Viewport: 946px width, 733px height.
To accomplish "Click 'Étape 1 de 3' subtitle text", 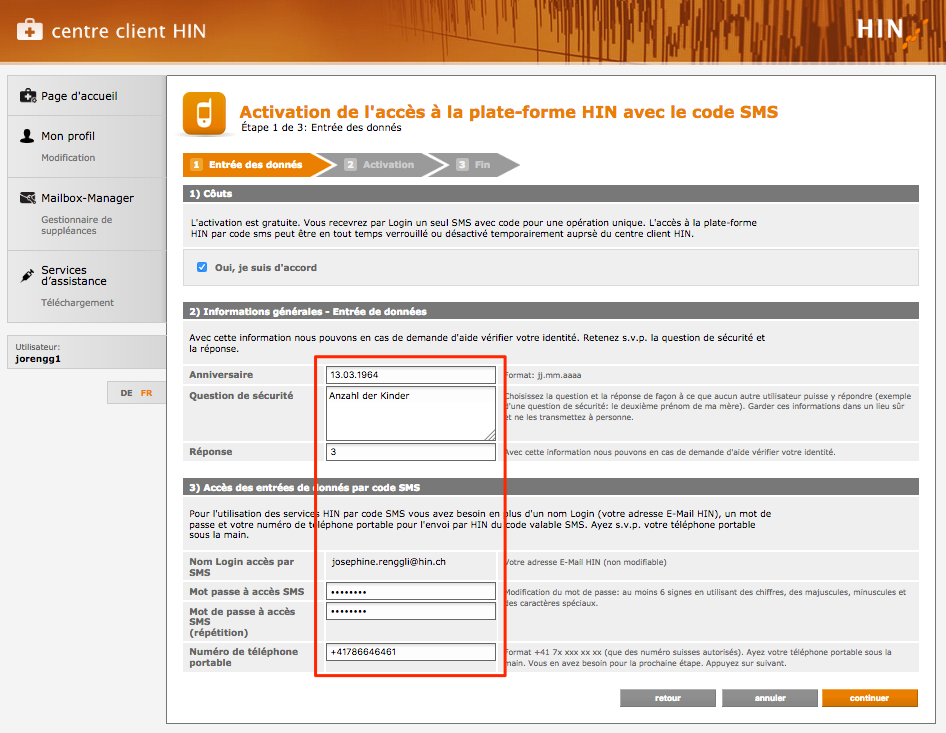I will point(322,127).
